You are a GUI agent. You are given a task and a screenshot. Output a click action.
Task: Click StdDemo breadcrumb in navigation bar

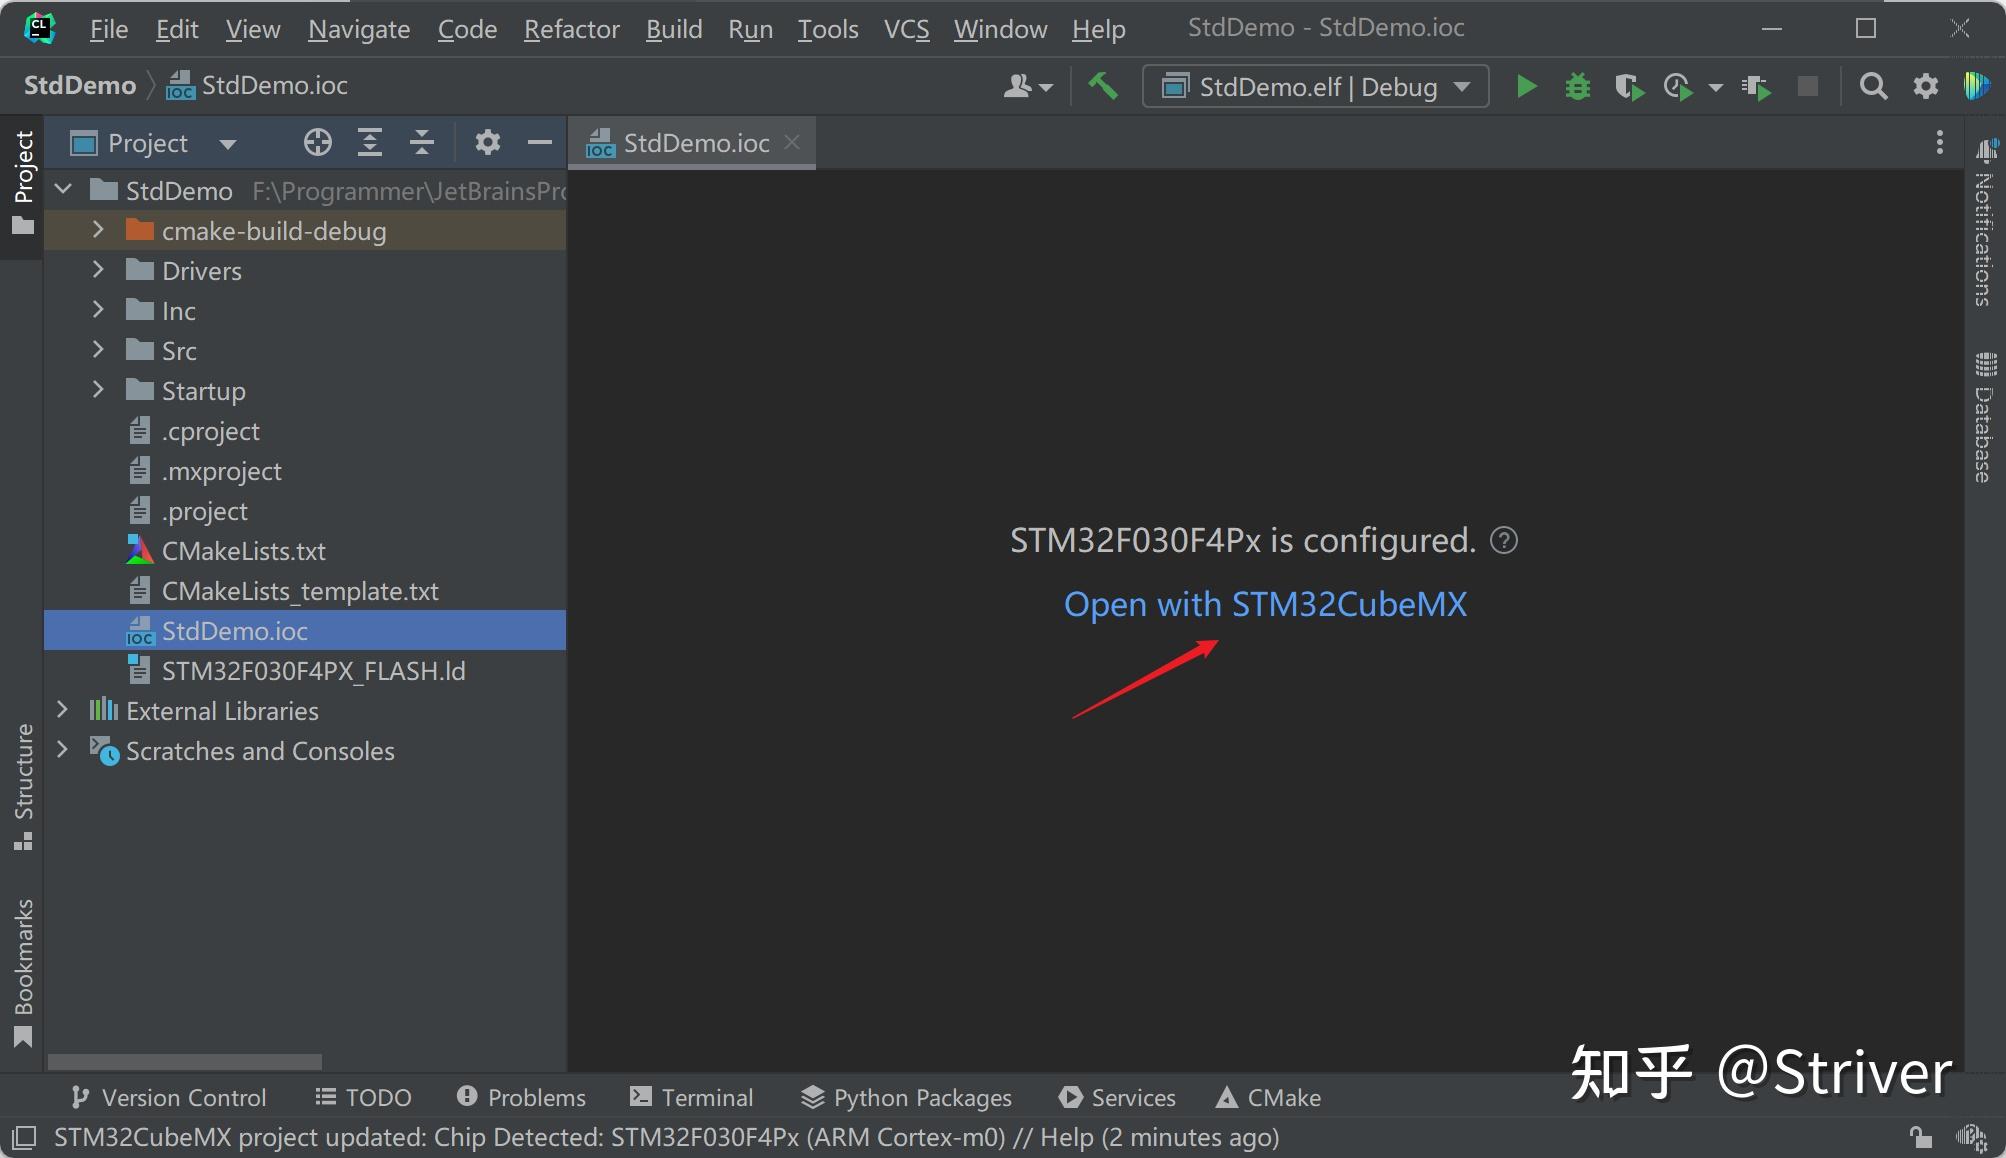tap(80, 85)
